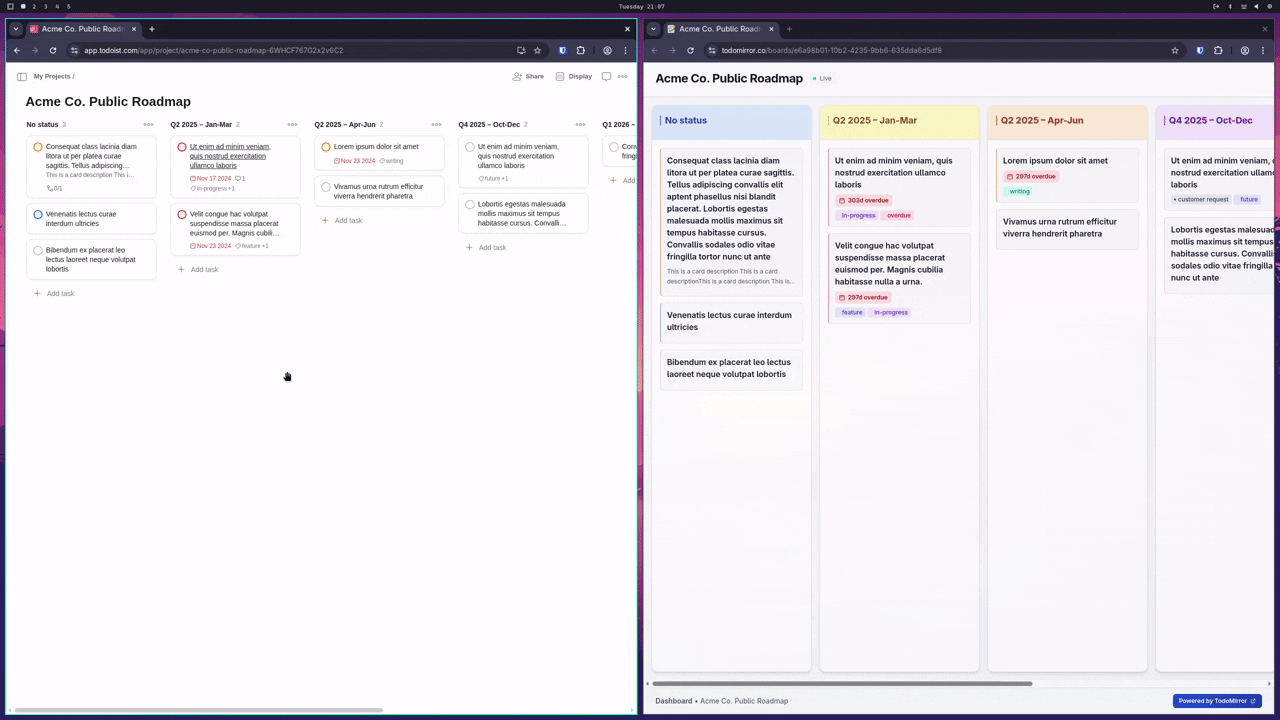The height and width of the screenshot is (720, 1280).
Task: Open a new tab in TodoMirror window
Action: point(789,29)
